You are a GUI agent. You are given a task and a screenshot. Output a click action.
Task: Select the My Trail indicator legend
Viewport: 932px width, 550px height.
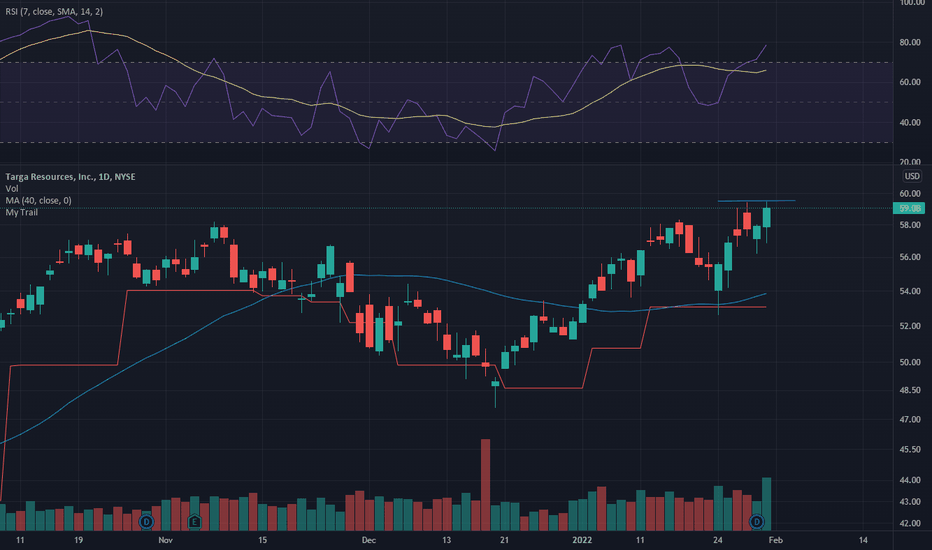[21, 212]
